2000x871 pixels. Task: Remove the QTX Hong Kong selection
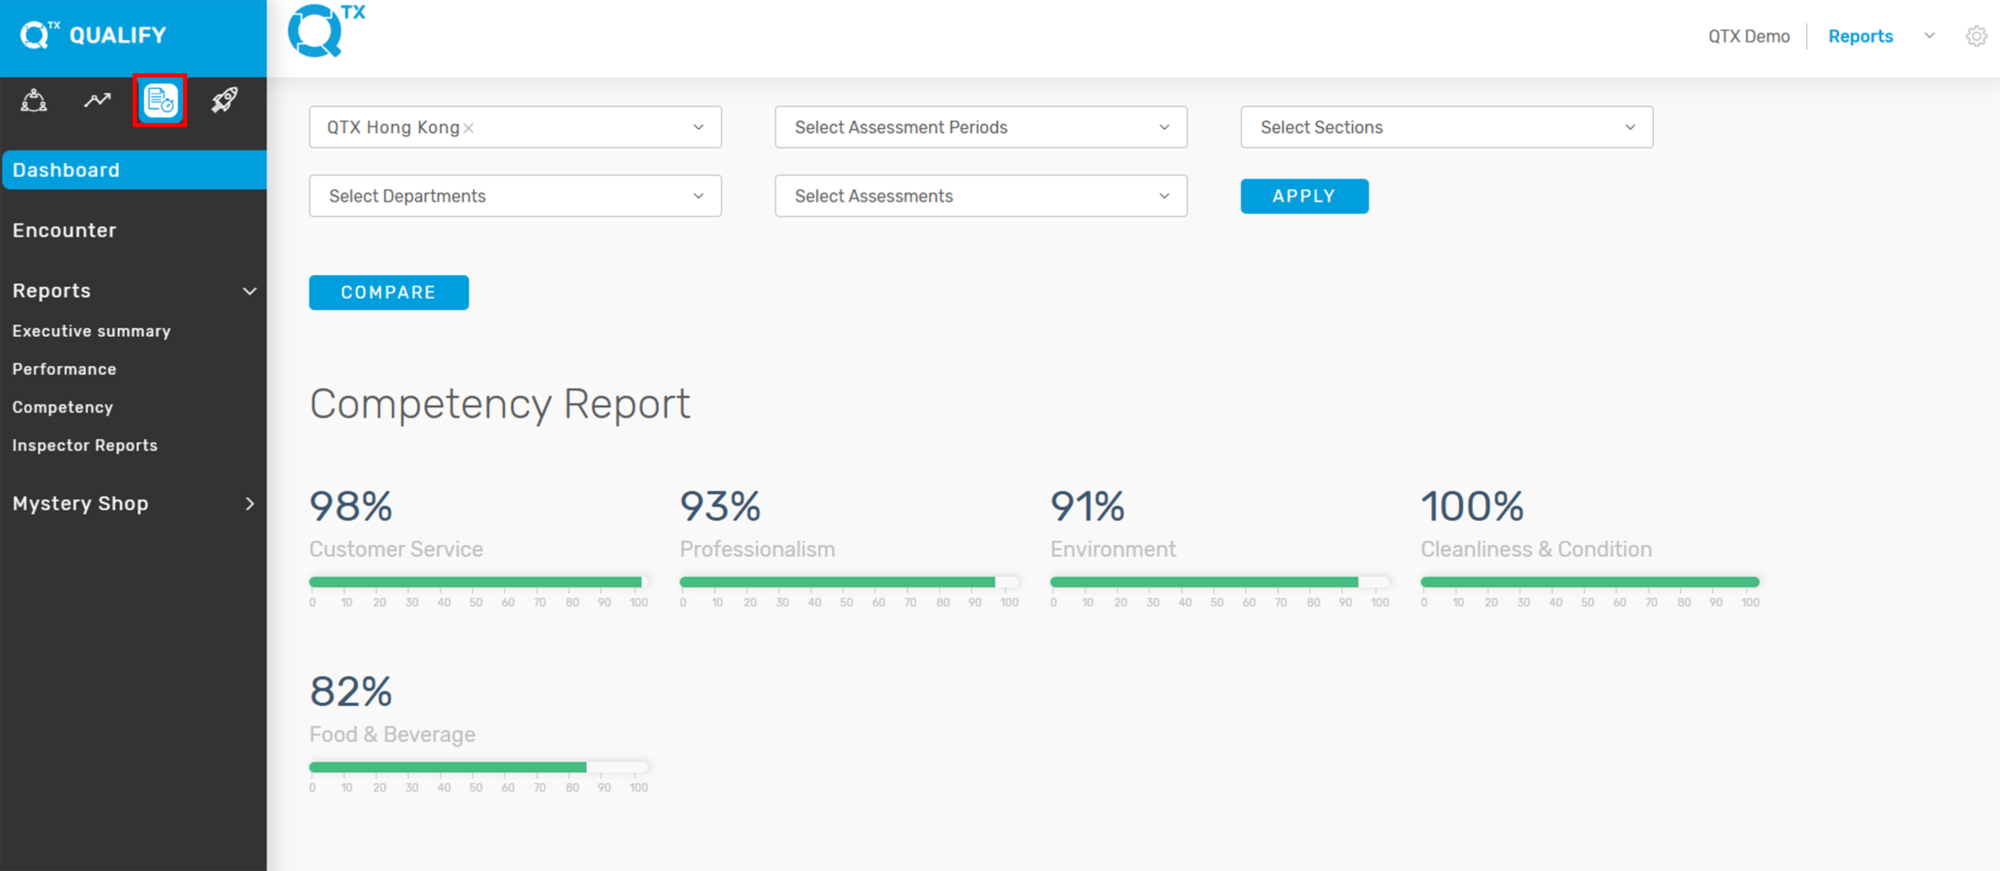(469, 128)
